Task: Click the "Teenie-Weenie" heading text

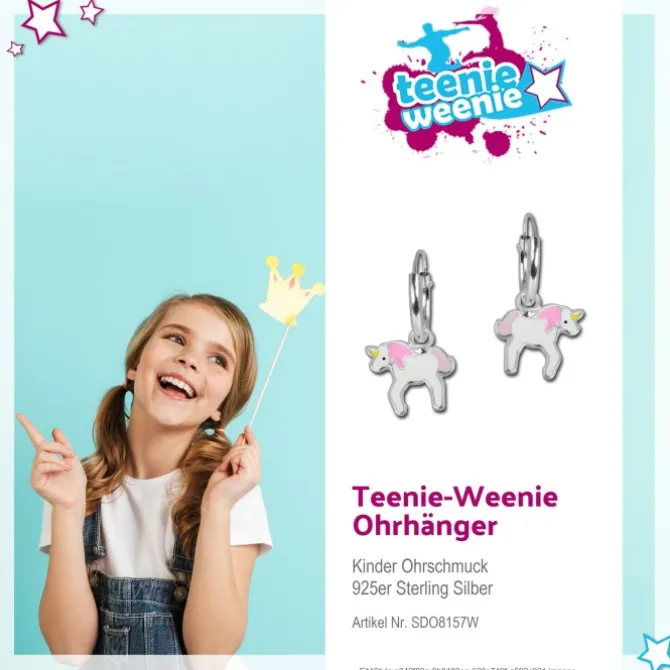Action: pyautogui.click(x=455, y=497)
